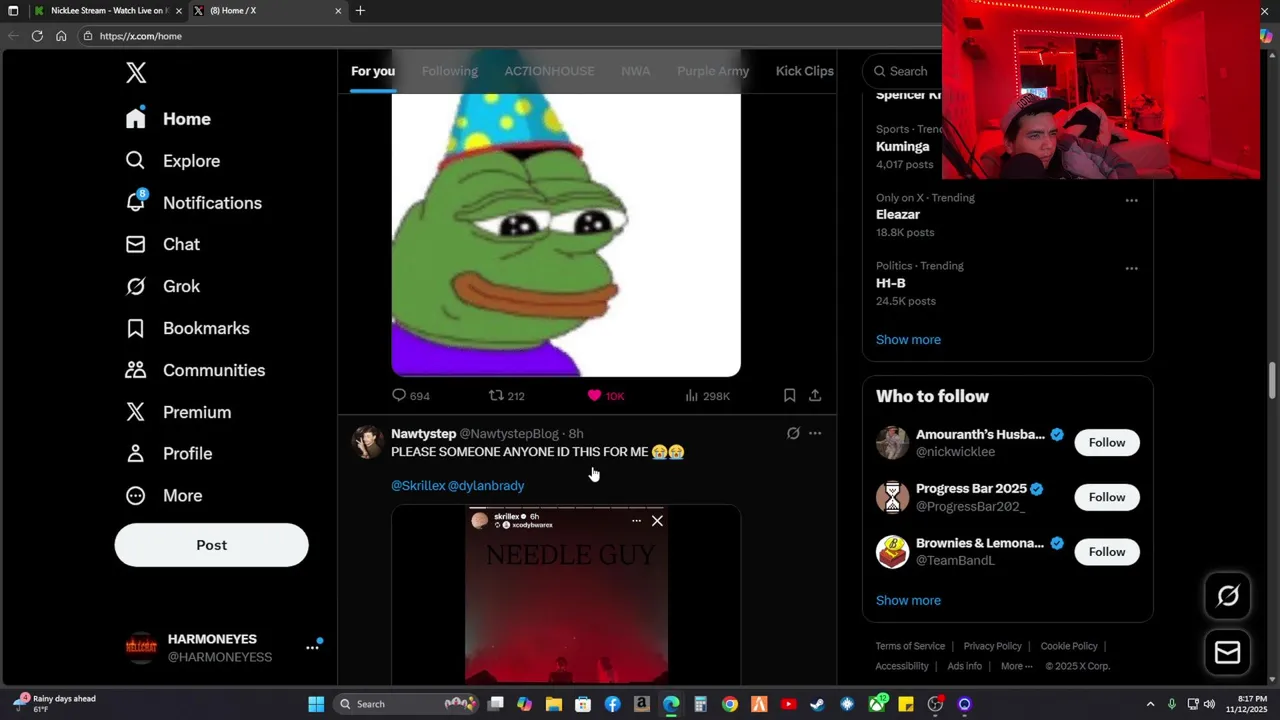
Task: Click the Windows Start button
Action: (x=316, y=704)
